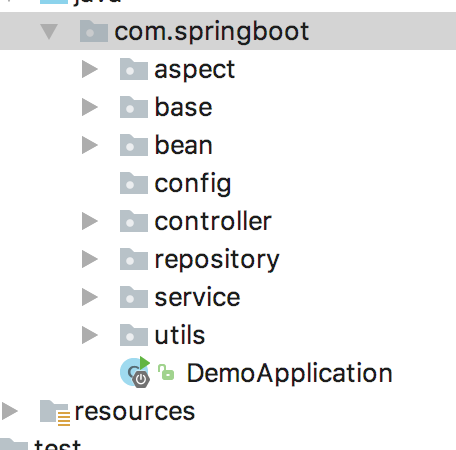This screenshot has width=456, height=450.
Task: Click the utils package folder icon
Action: coord(134,335)
